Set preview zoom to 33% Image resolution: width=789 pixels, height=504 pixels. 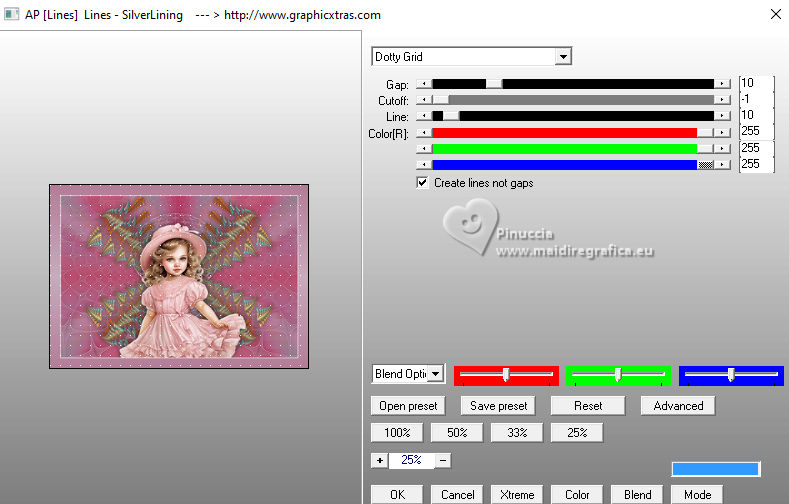pos(517,433)
